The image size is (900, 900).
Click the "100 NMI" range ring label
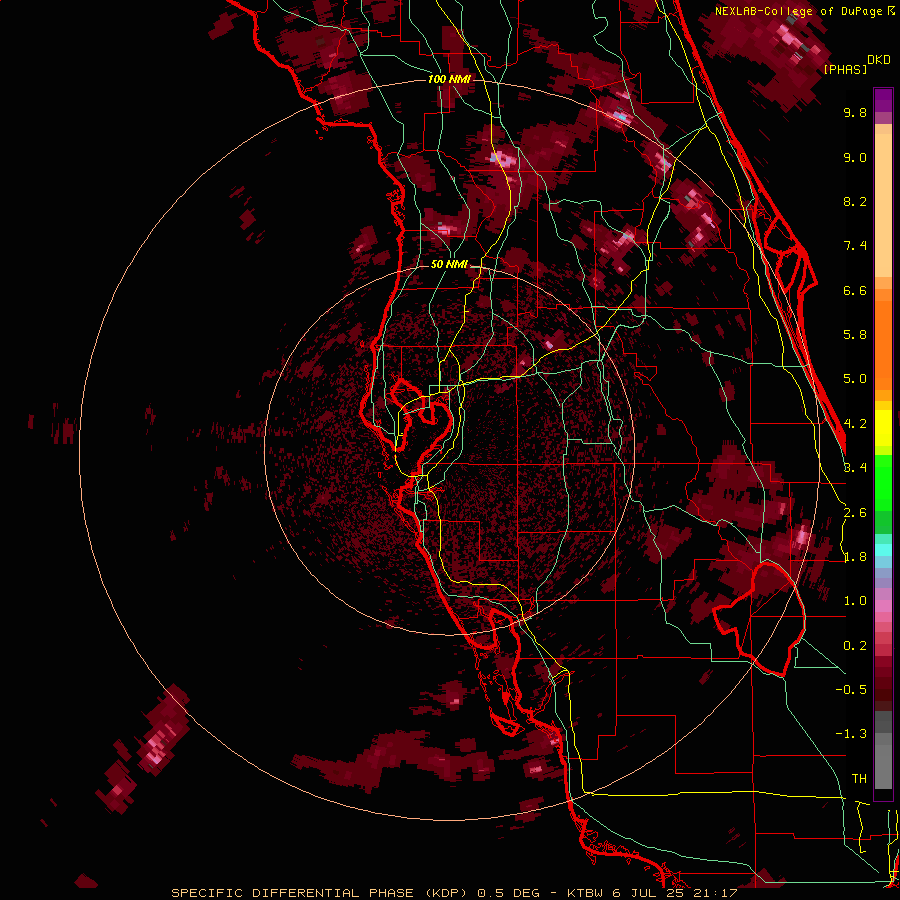click(x=449, y=79)
